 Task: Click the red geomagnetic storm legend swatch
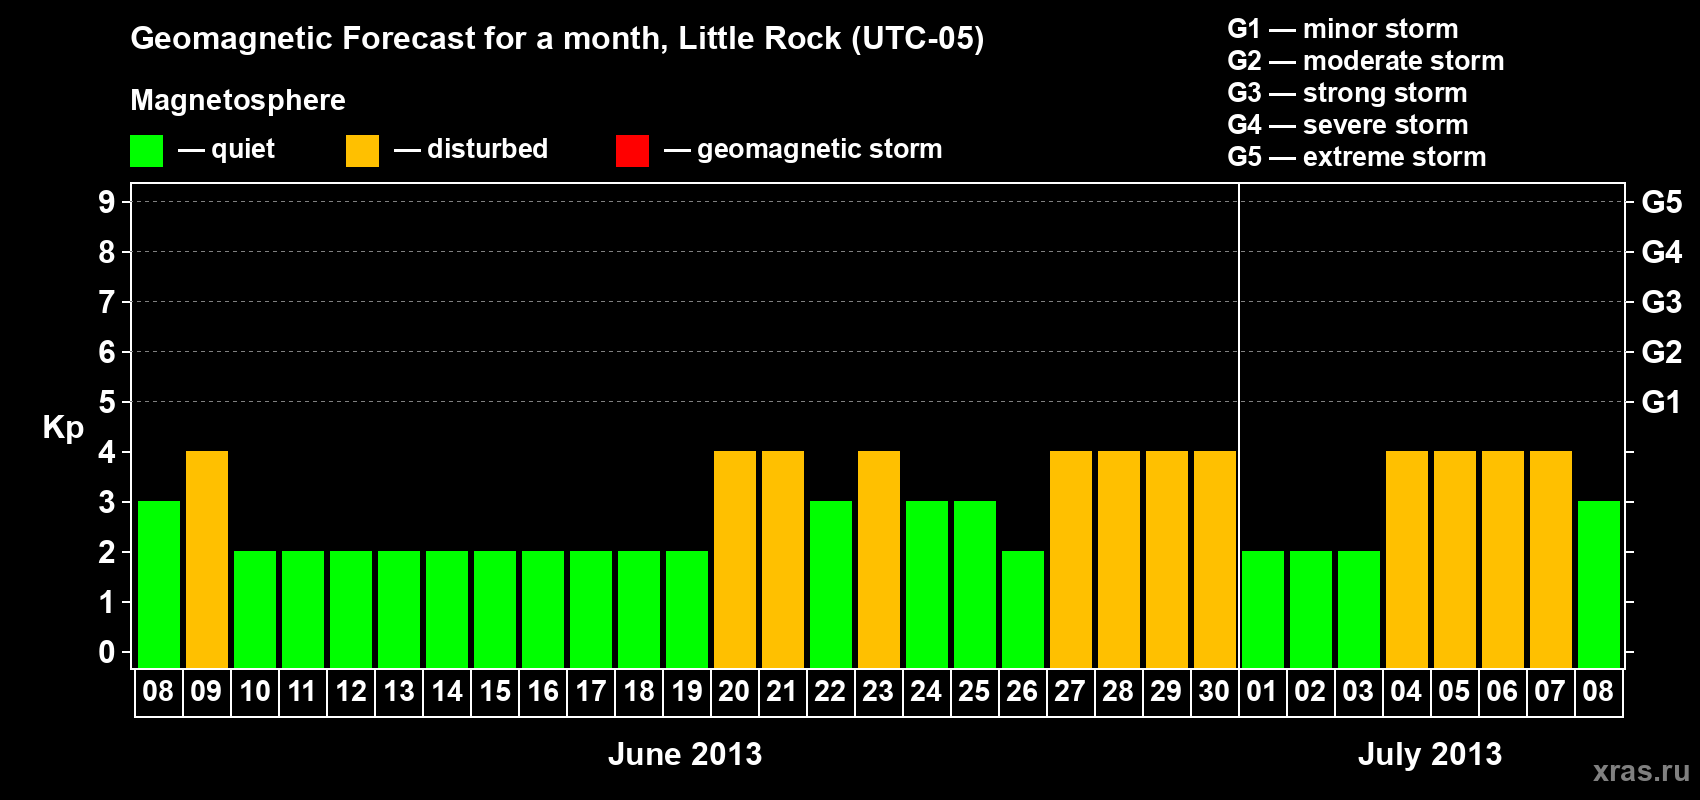(x=632, y=151)
